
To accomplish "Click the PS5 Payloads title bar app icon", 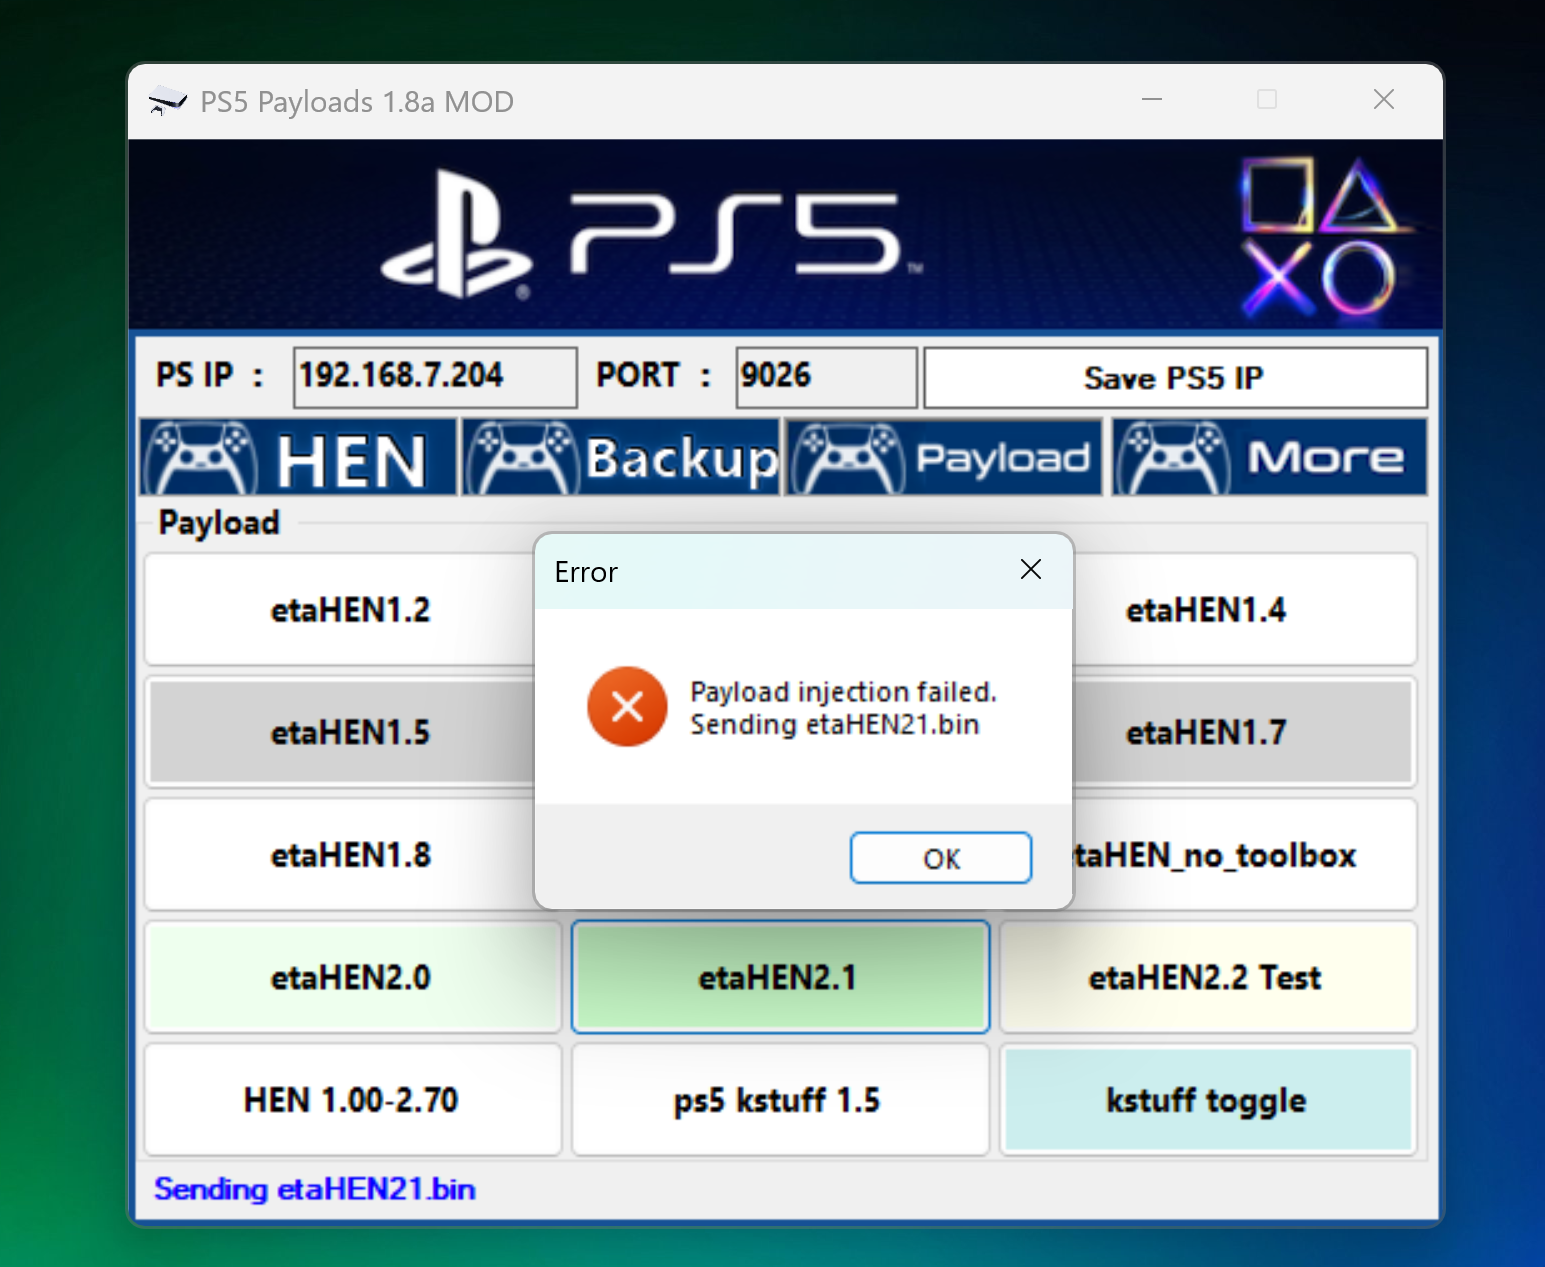I will (x=167, y=101).
